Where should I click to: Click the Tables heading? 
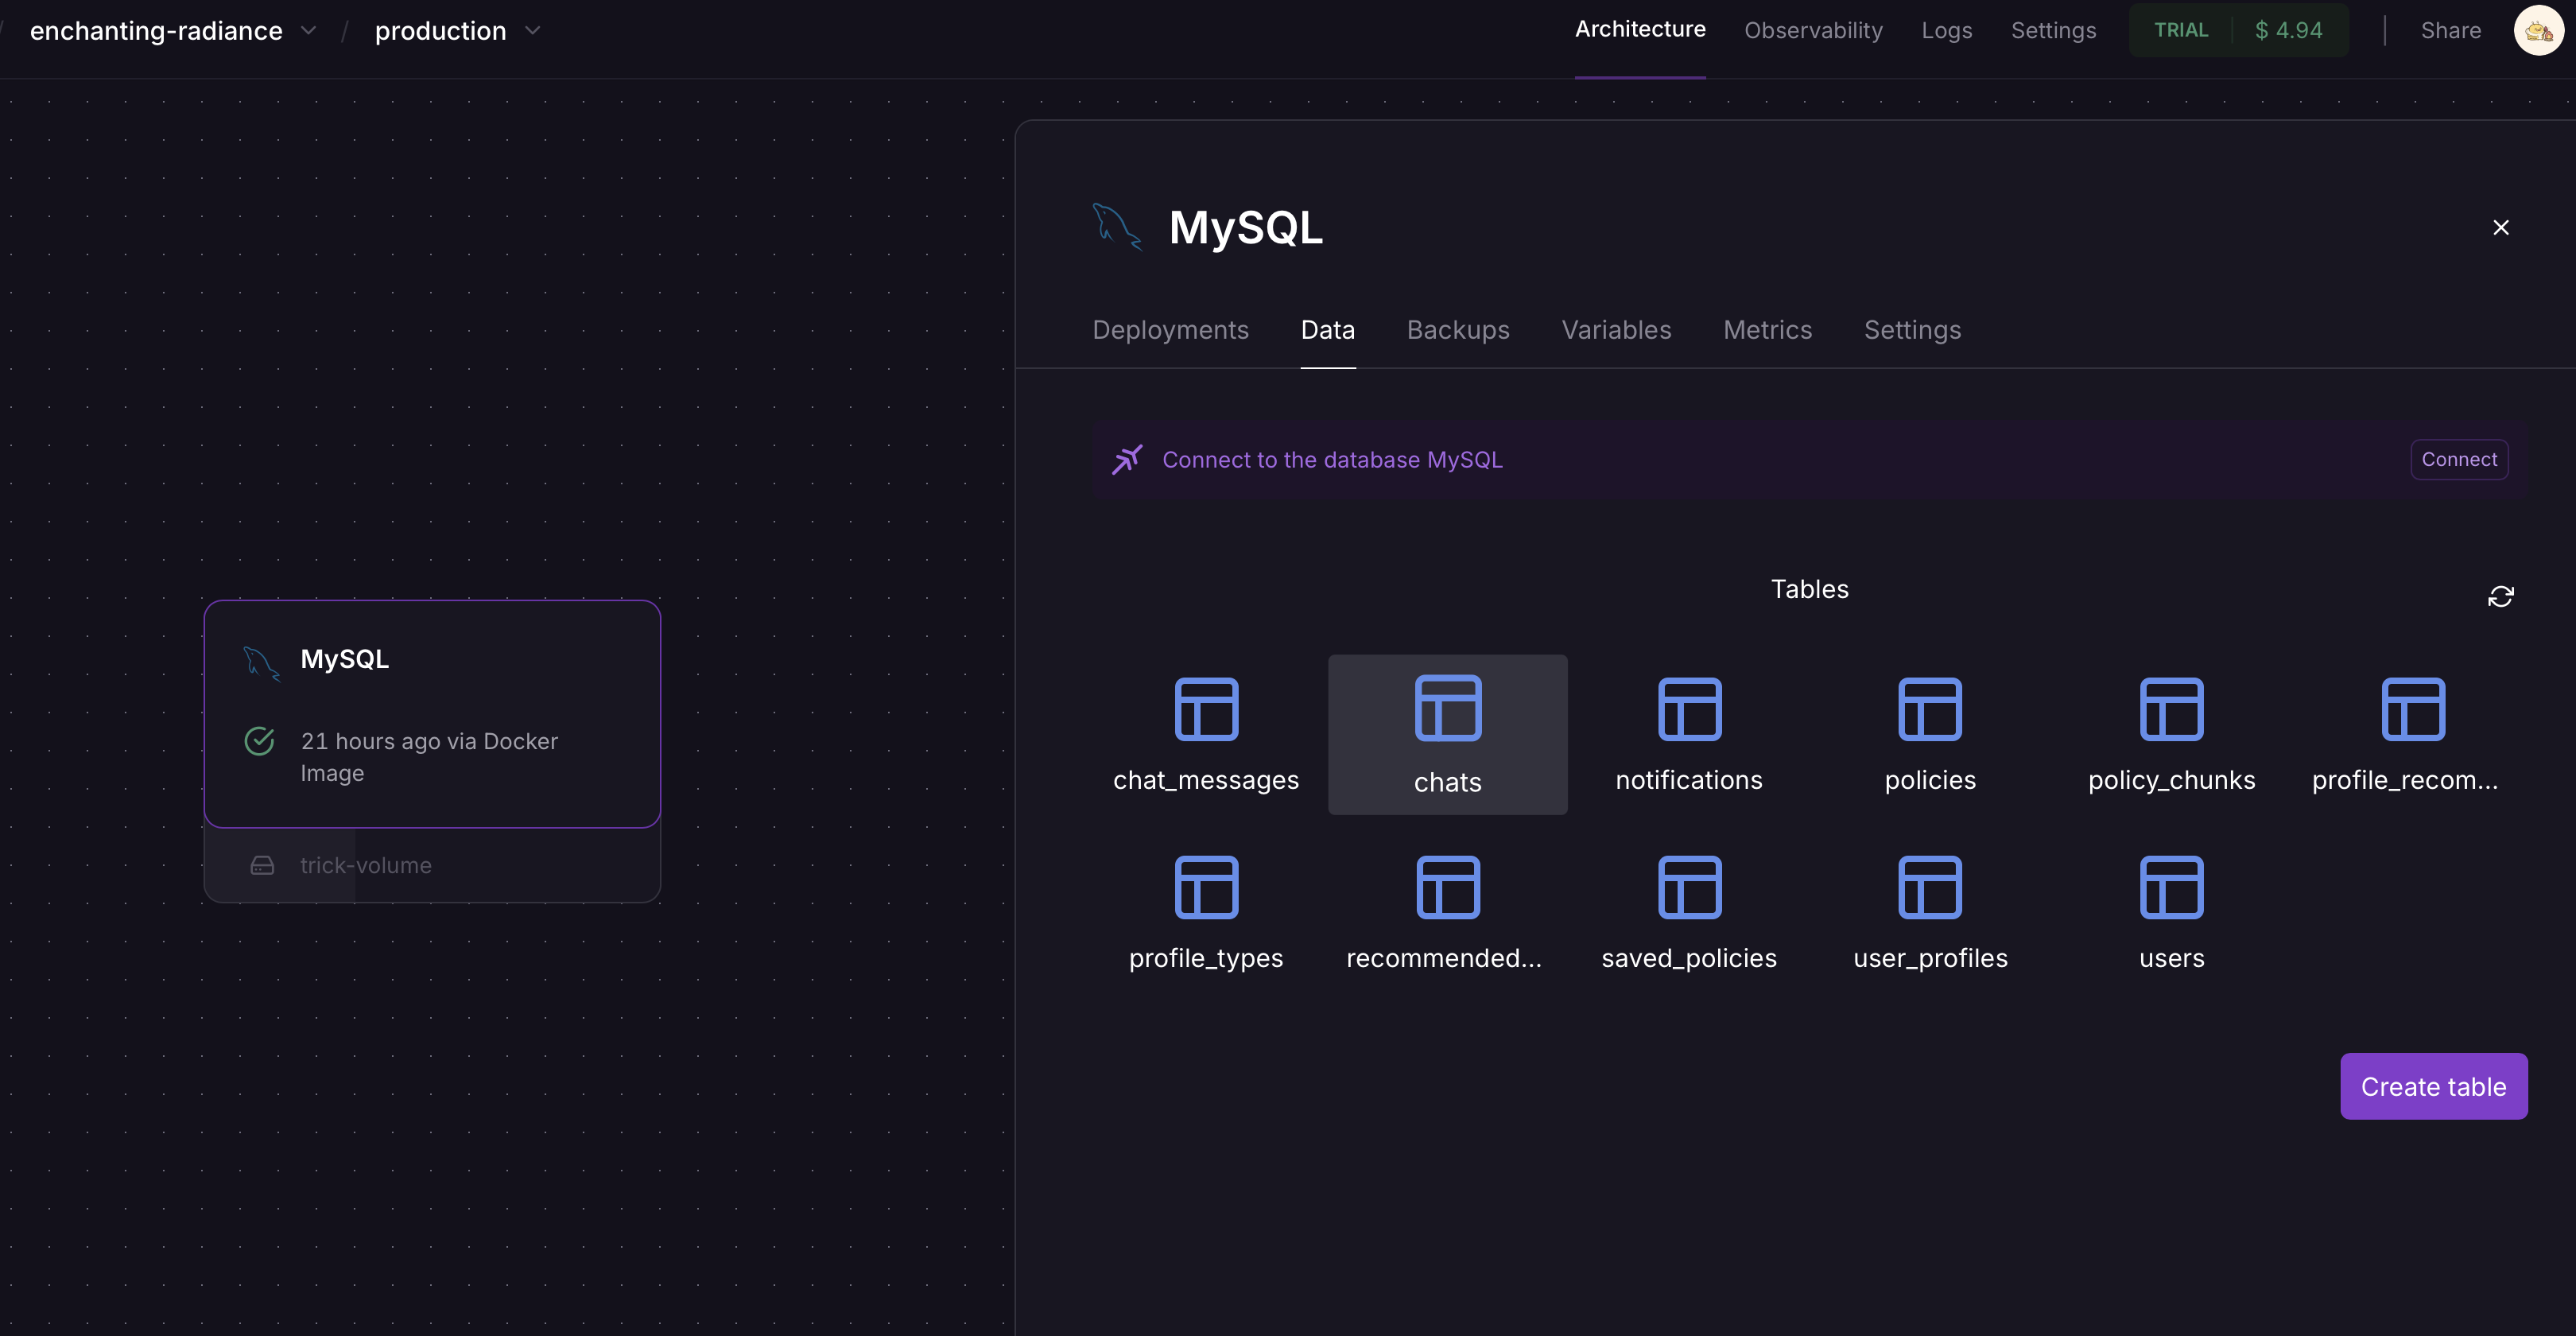(1809, 589)
